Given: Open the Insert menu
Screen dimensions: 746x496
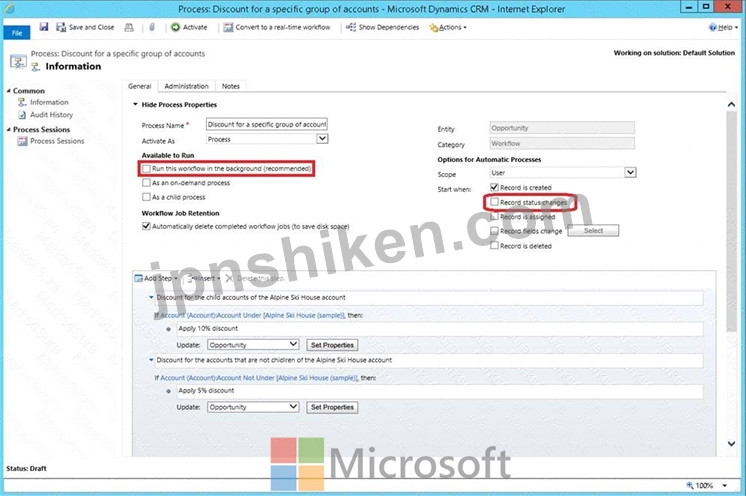Looking at the screenshot, I should point(204,278).
